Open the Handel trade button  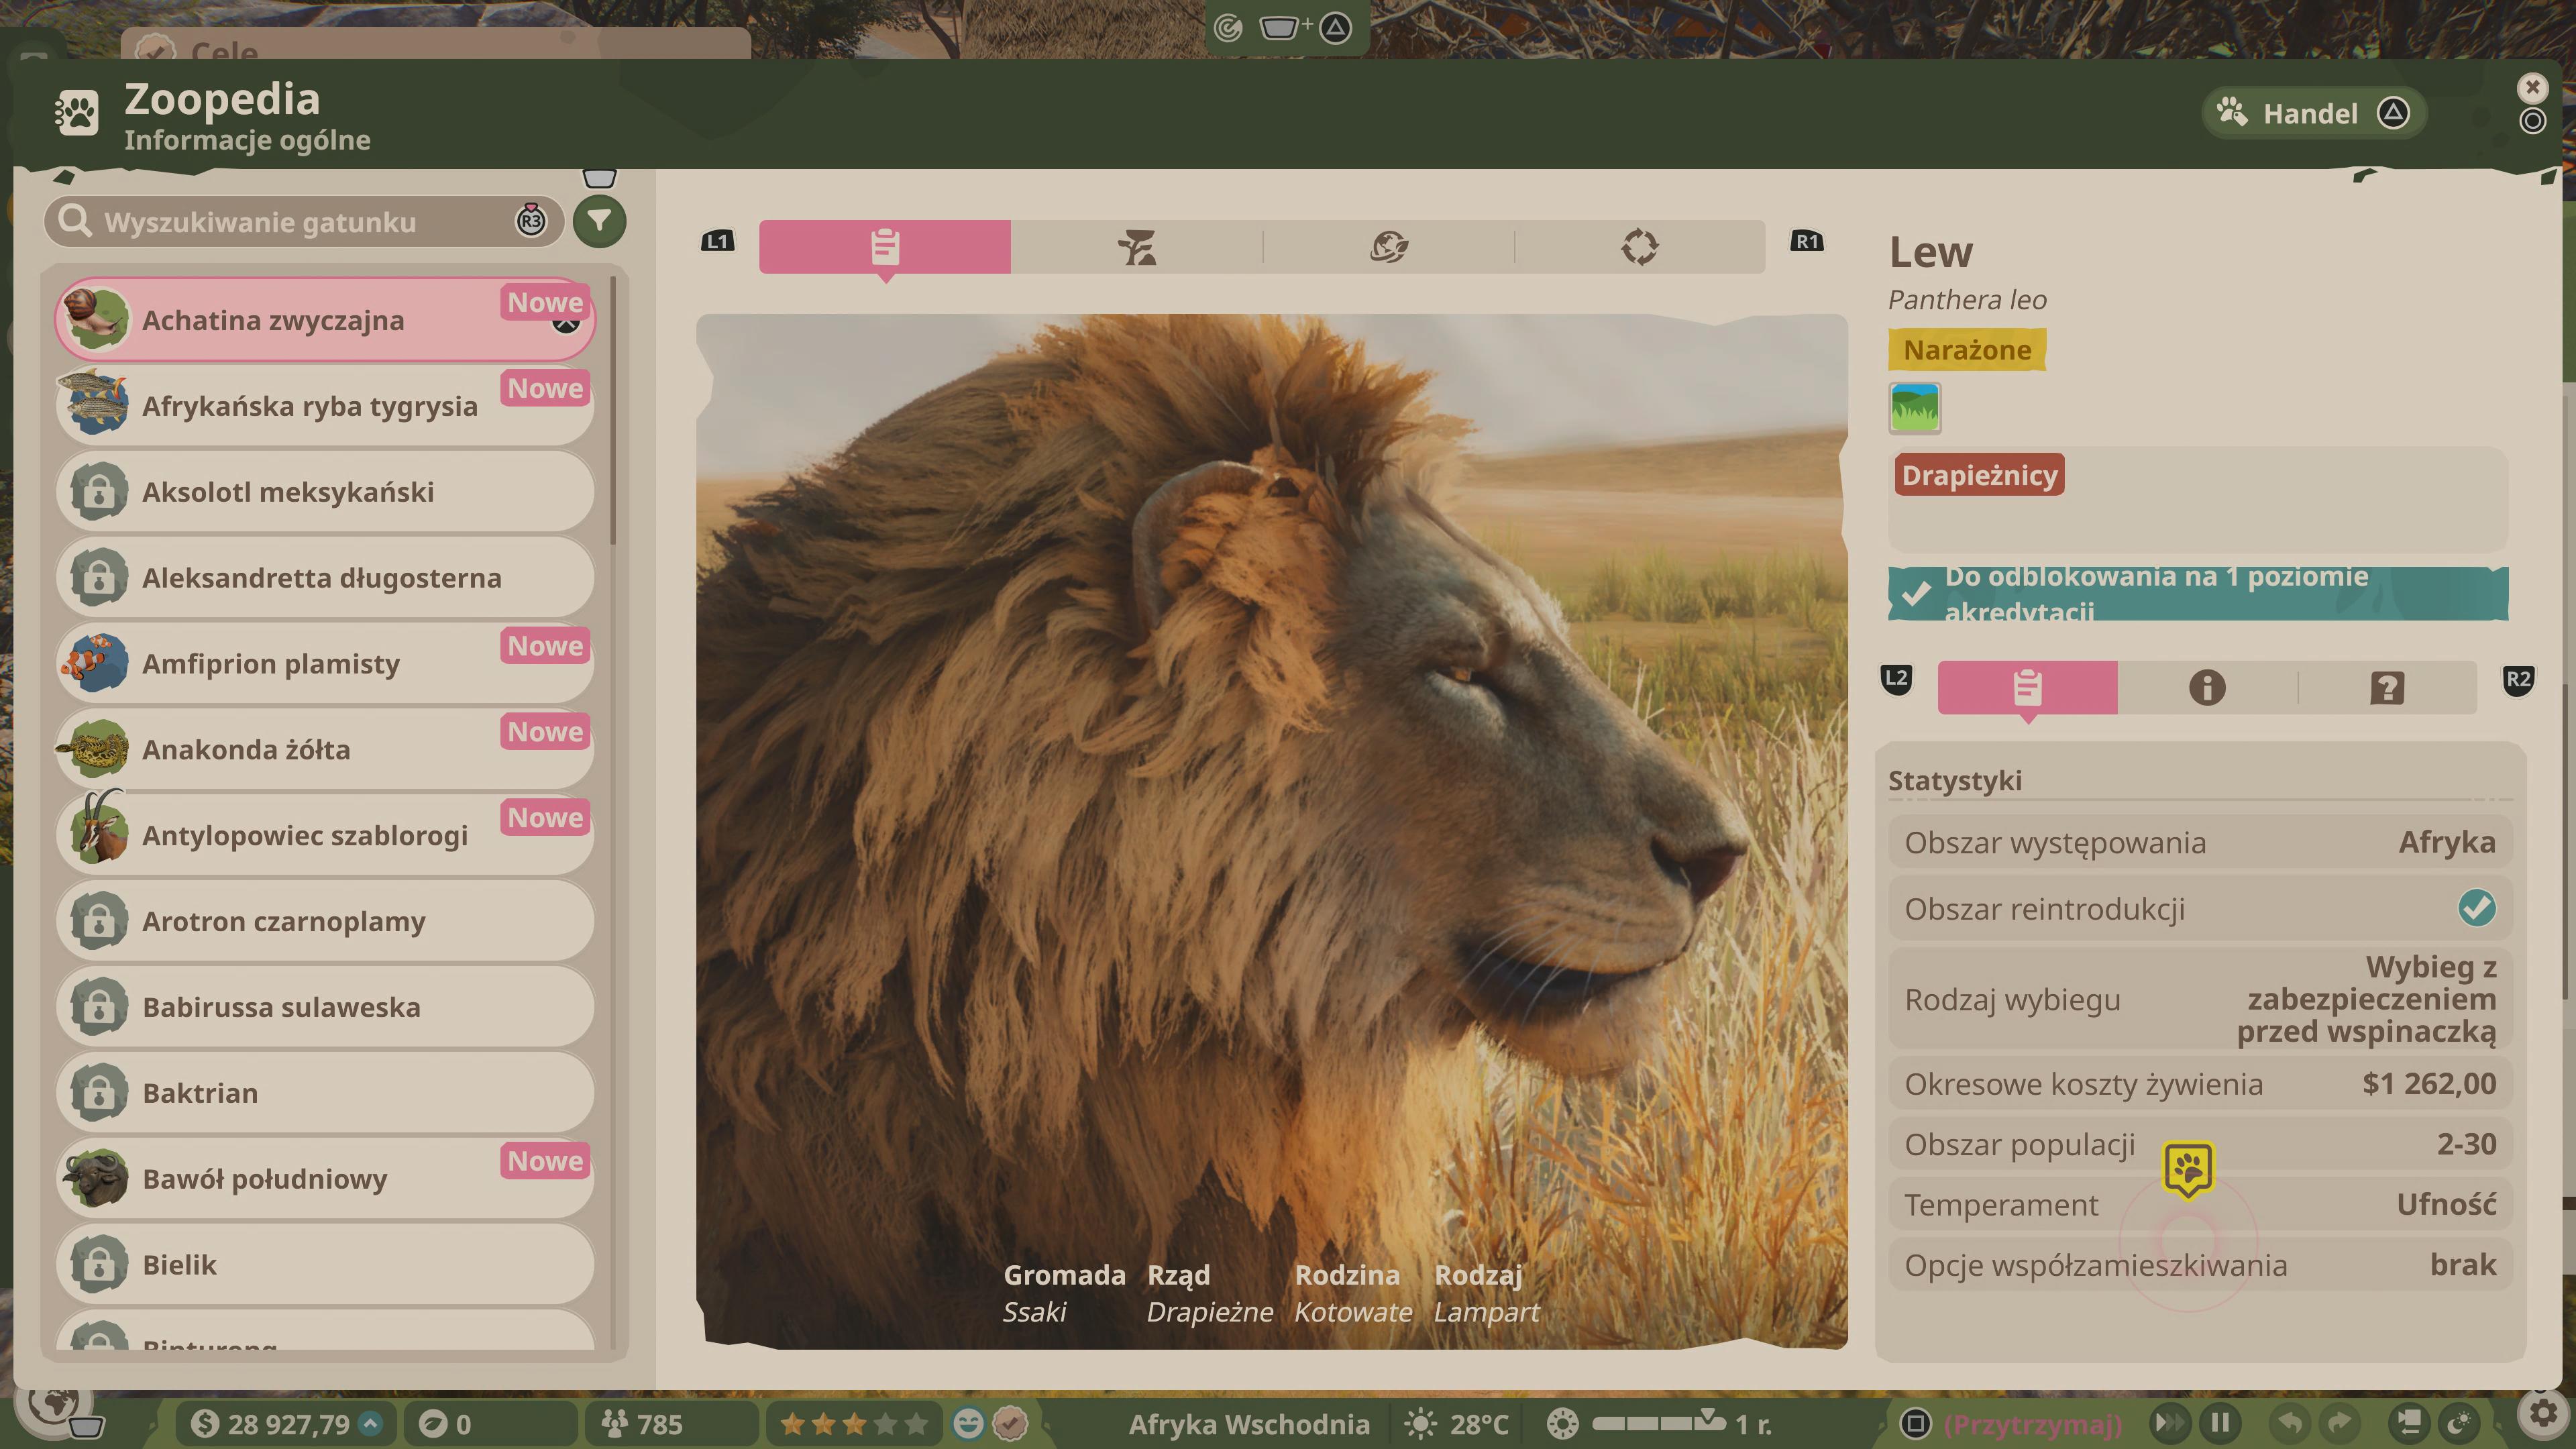(x=2313, y=113)
